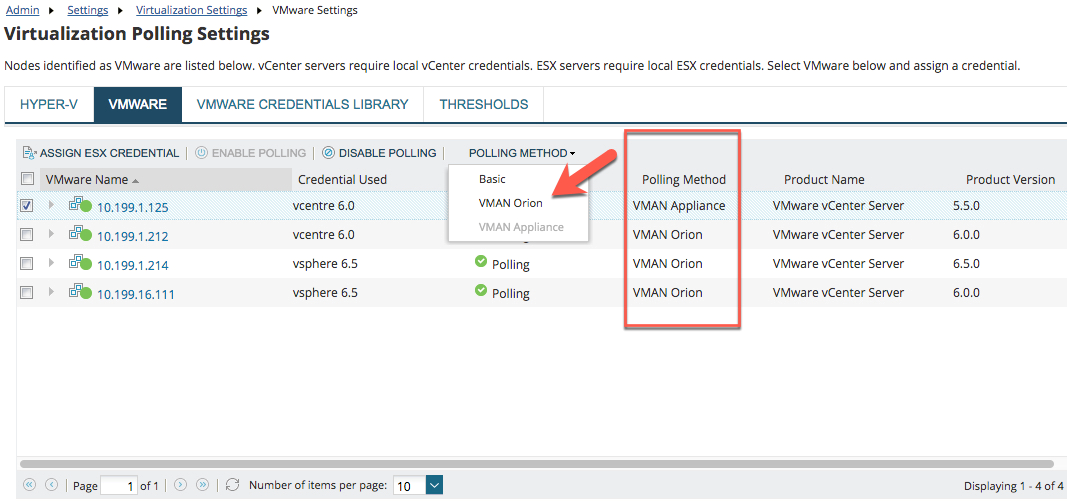Viewport: 1067px width, 503px height.
Task: Open the Virtualization Settings breadcrumb link
Action: pyautogui.click(x=191, y=10)
